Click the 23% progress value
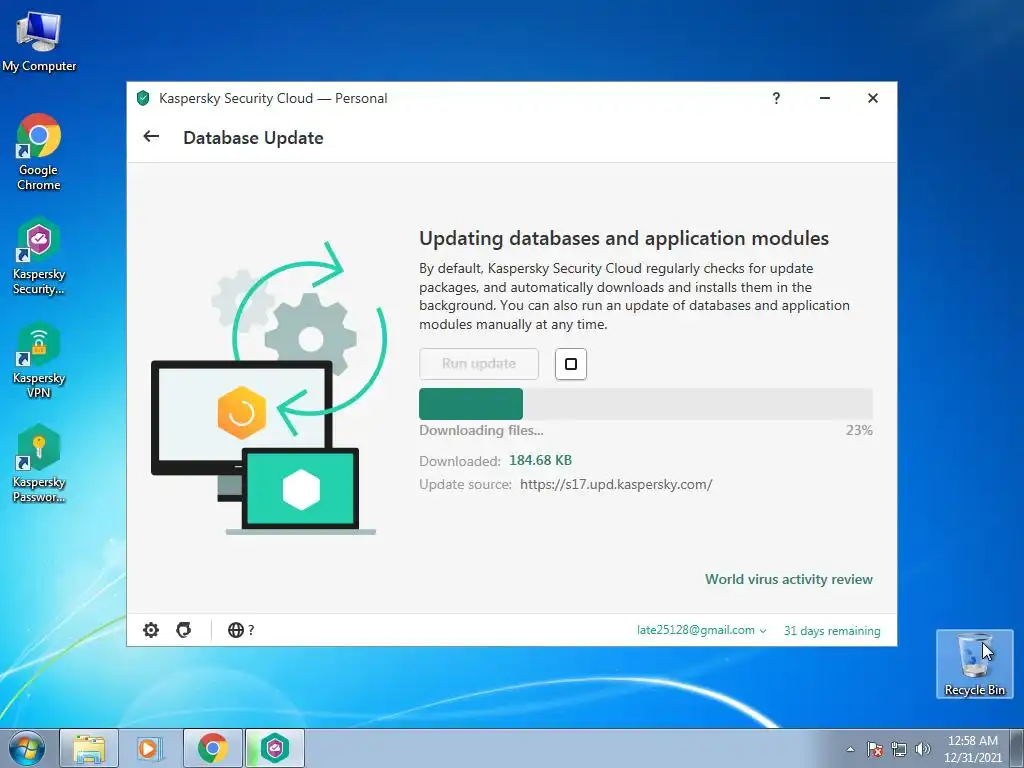1024x768 pixels. 859,430
